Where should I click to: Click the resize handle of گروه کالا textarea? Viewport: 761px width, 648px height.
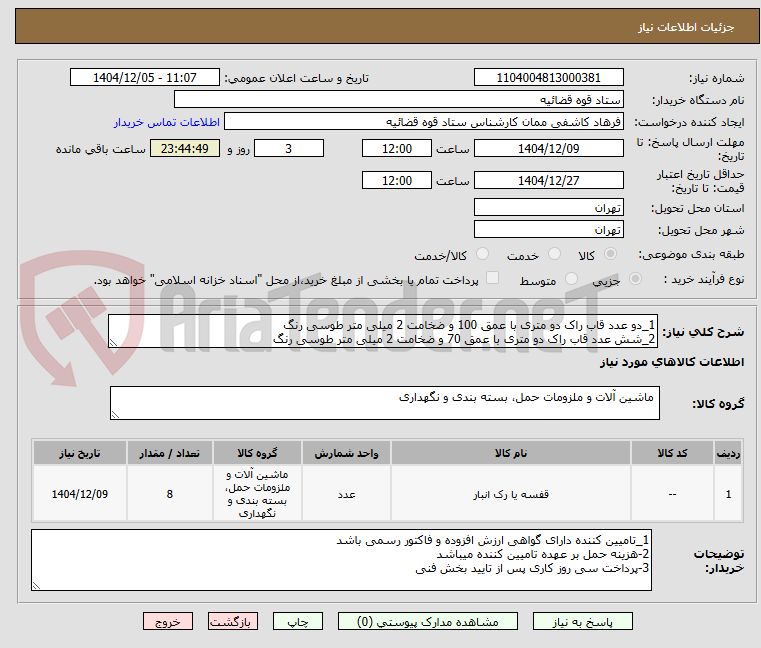(116, 414)
